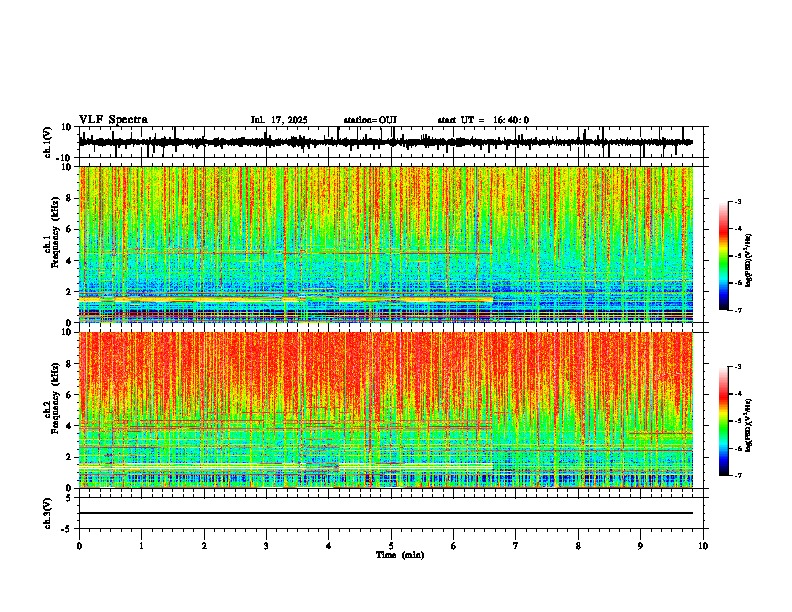This screenshot has height=612, width=792.
Task: Click the "-3" label on ch.2 color bar
Action: [738, 367]
